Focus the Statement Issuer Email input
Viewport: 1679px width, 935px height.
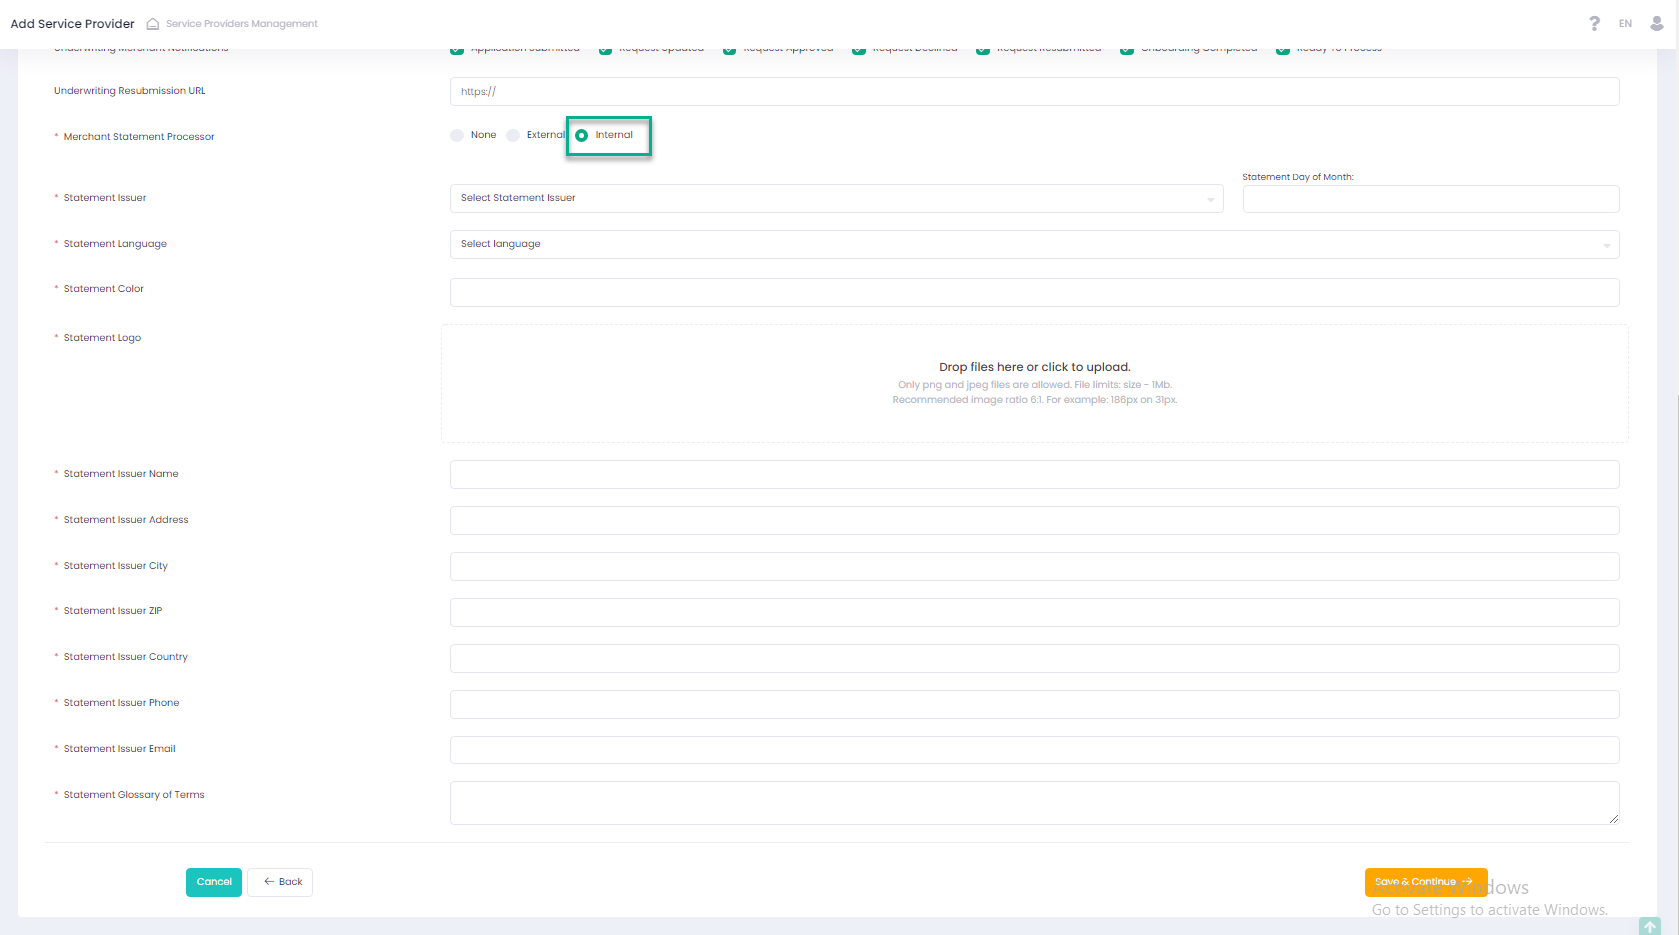(x=1034, y=750)
